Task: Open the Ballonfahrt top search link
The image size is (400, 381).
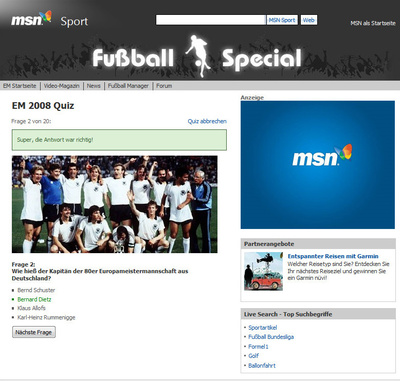Action: 262,366
